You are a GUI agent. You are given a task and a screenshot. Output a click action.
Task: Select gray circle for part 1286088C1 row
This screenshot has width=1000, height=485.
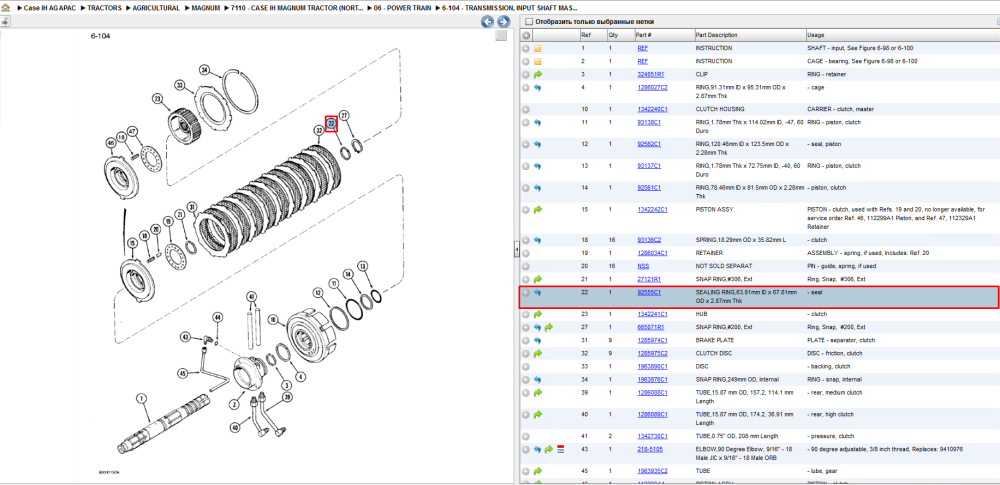pos(526,392)
